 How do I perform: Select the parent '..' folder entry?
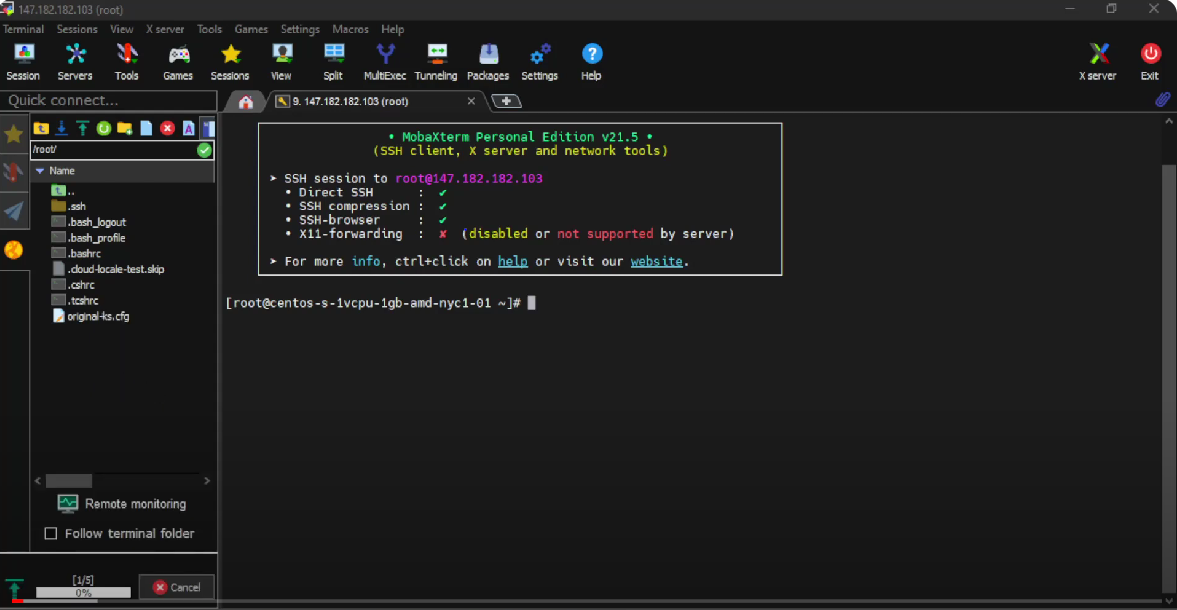63,191
